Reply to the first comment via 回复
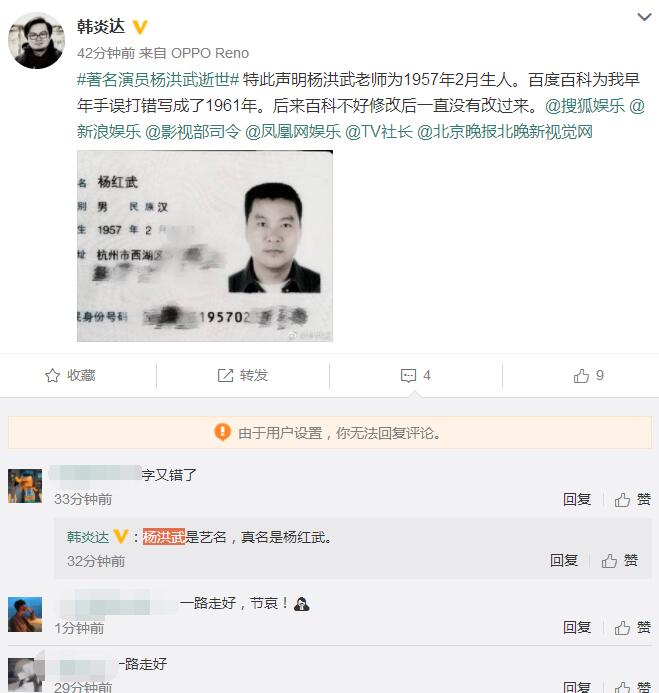 (576, 499)
